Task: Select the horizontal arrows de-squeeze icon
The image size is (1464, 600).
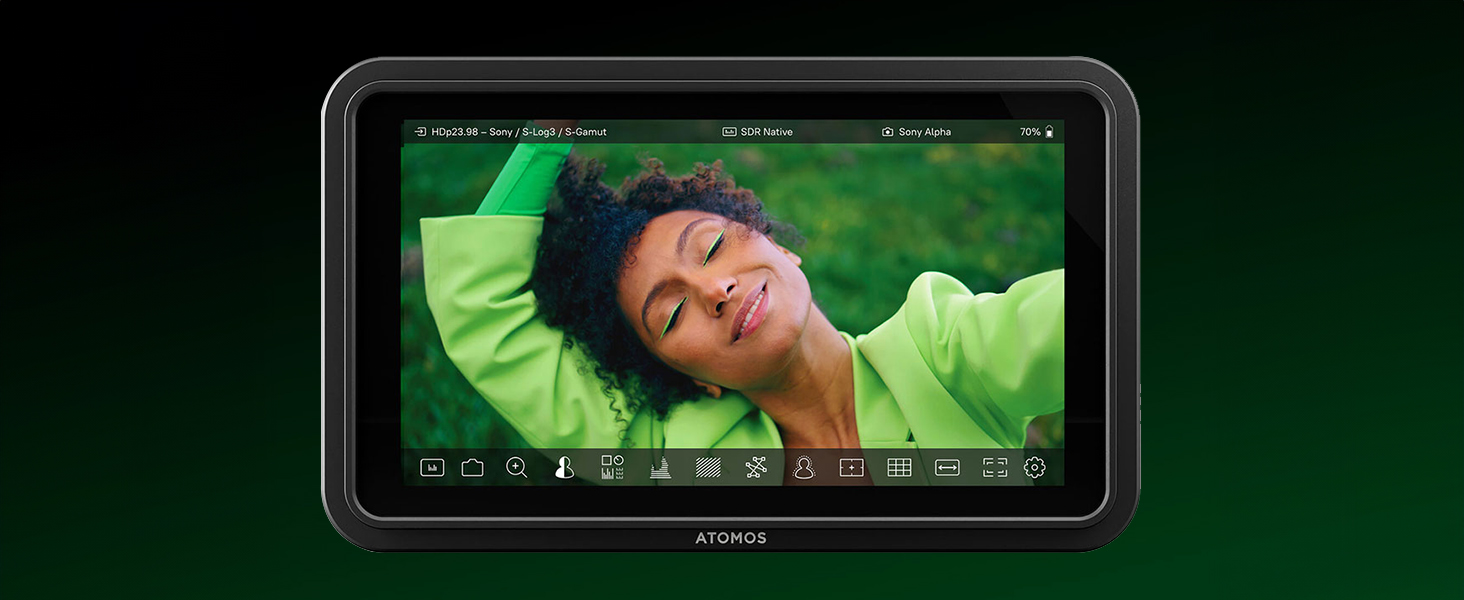Action: [x=947, y=467]
